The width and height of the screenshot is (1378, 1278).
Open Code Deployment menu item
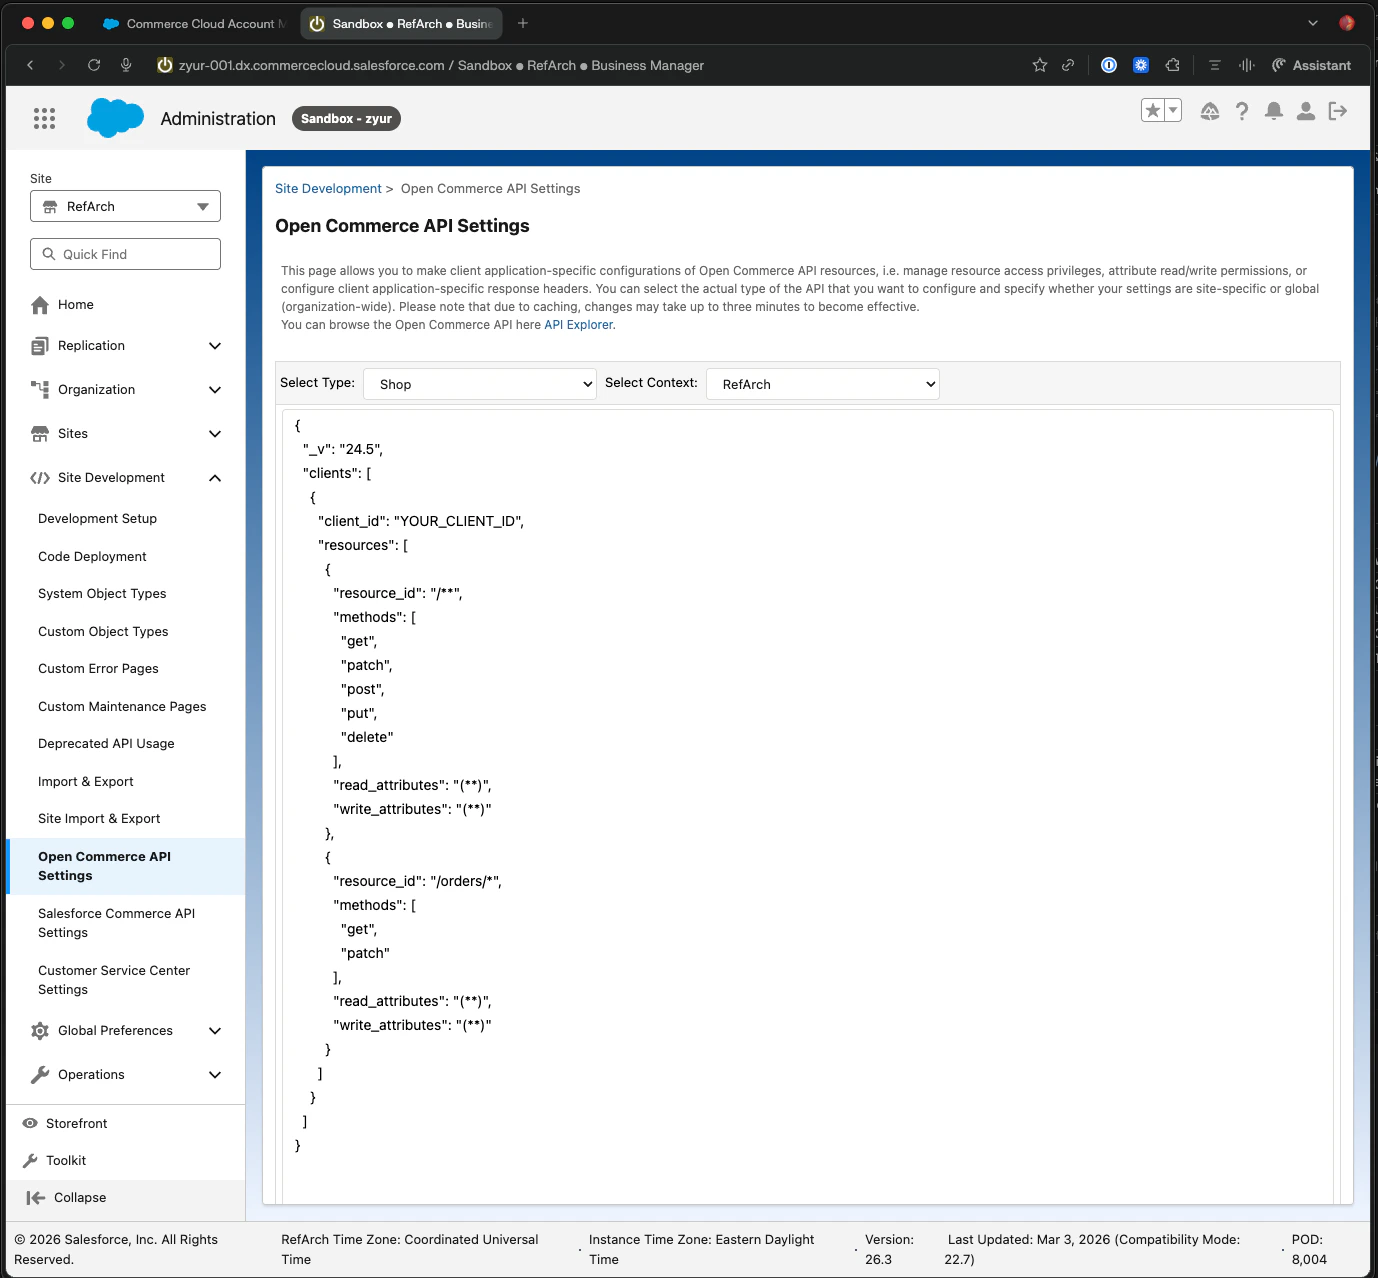click(x=92, y=557)
